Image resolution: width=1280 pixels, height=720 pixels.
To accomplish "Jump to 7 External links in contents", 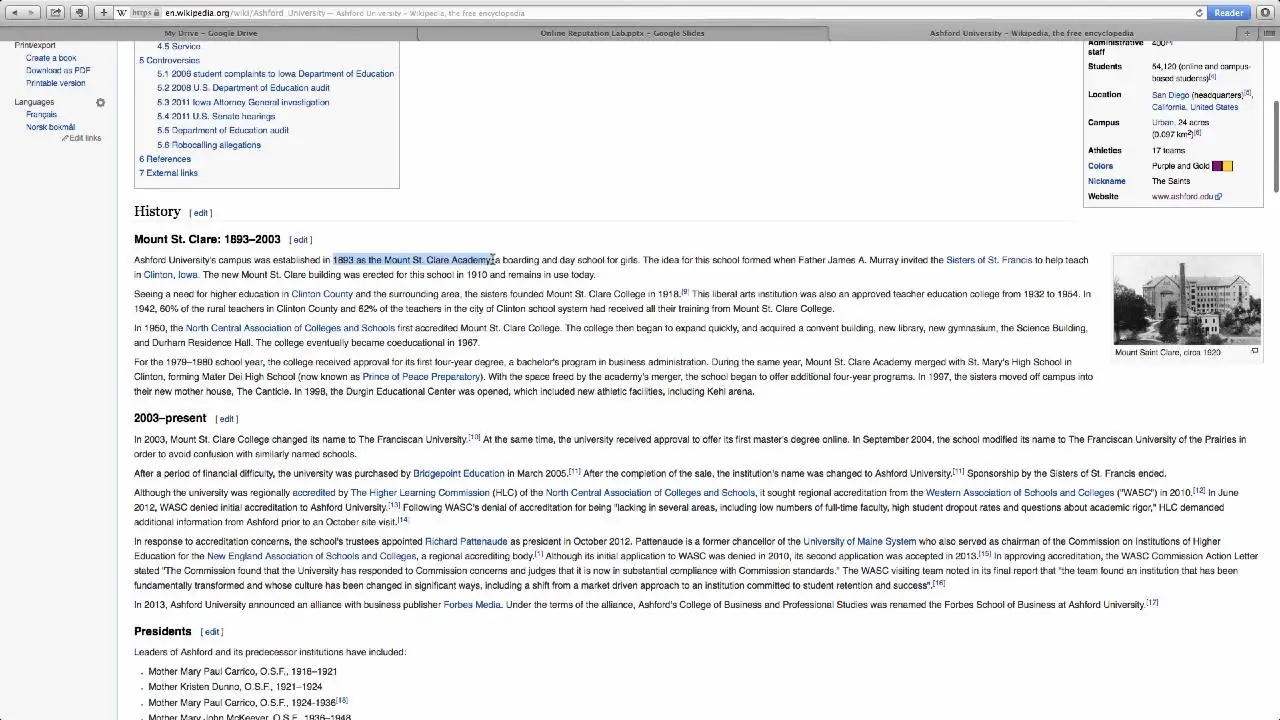I will [168, 173].
